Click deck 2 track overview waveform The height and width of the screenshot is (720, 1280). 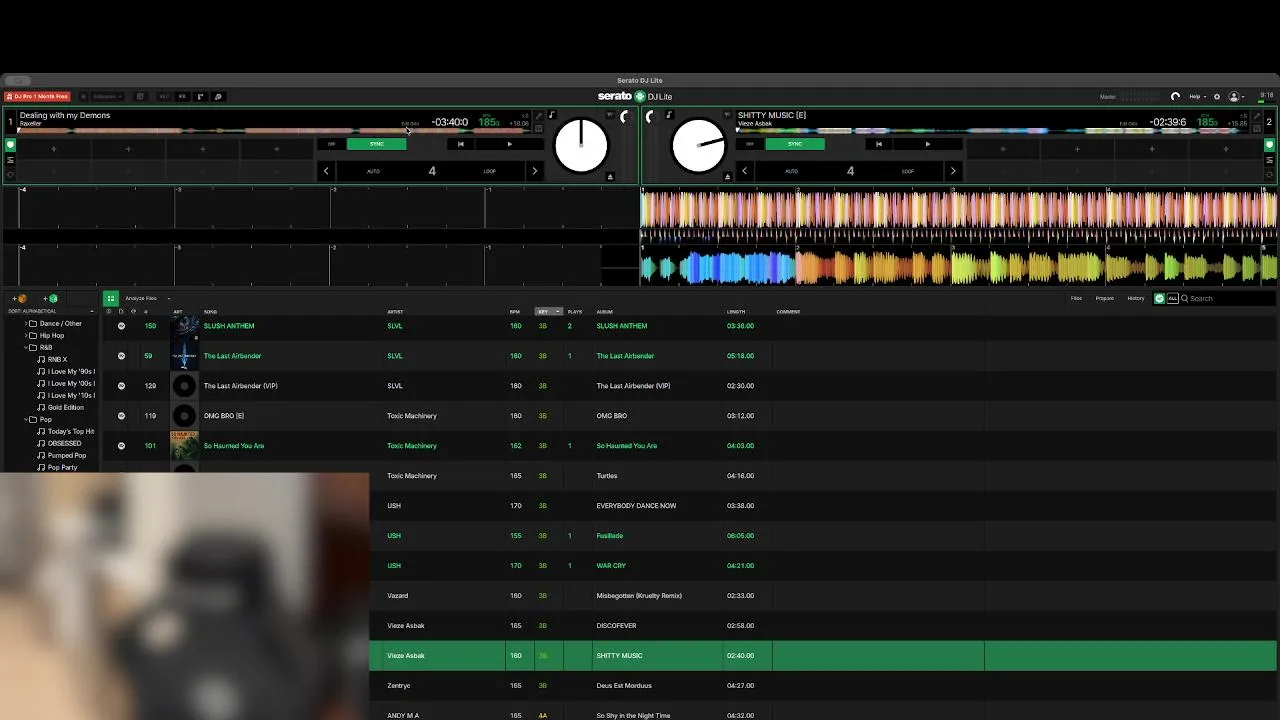[994, 130]
